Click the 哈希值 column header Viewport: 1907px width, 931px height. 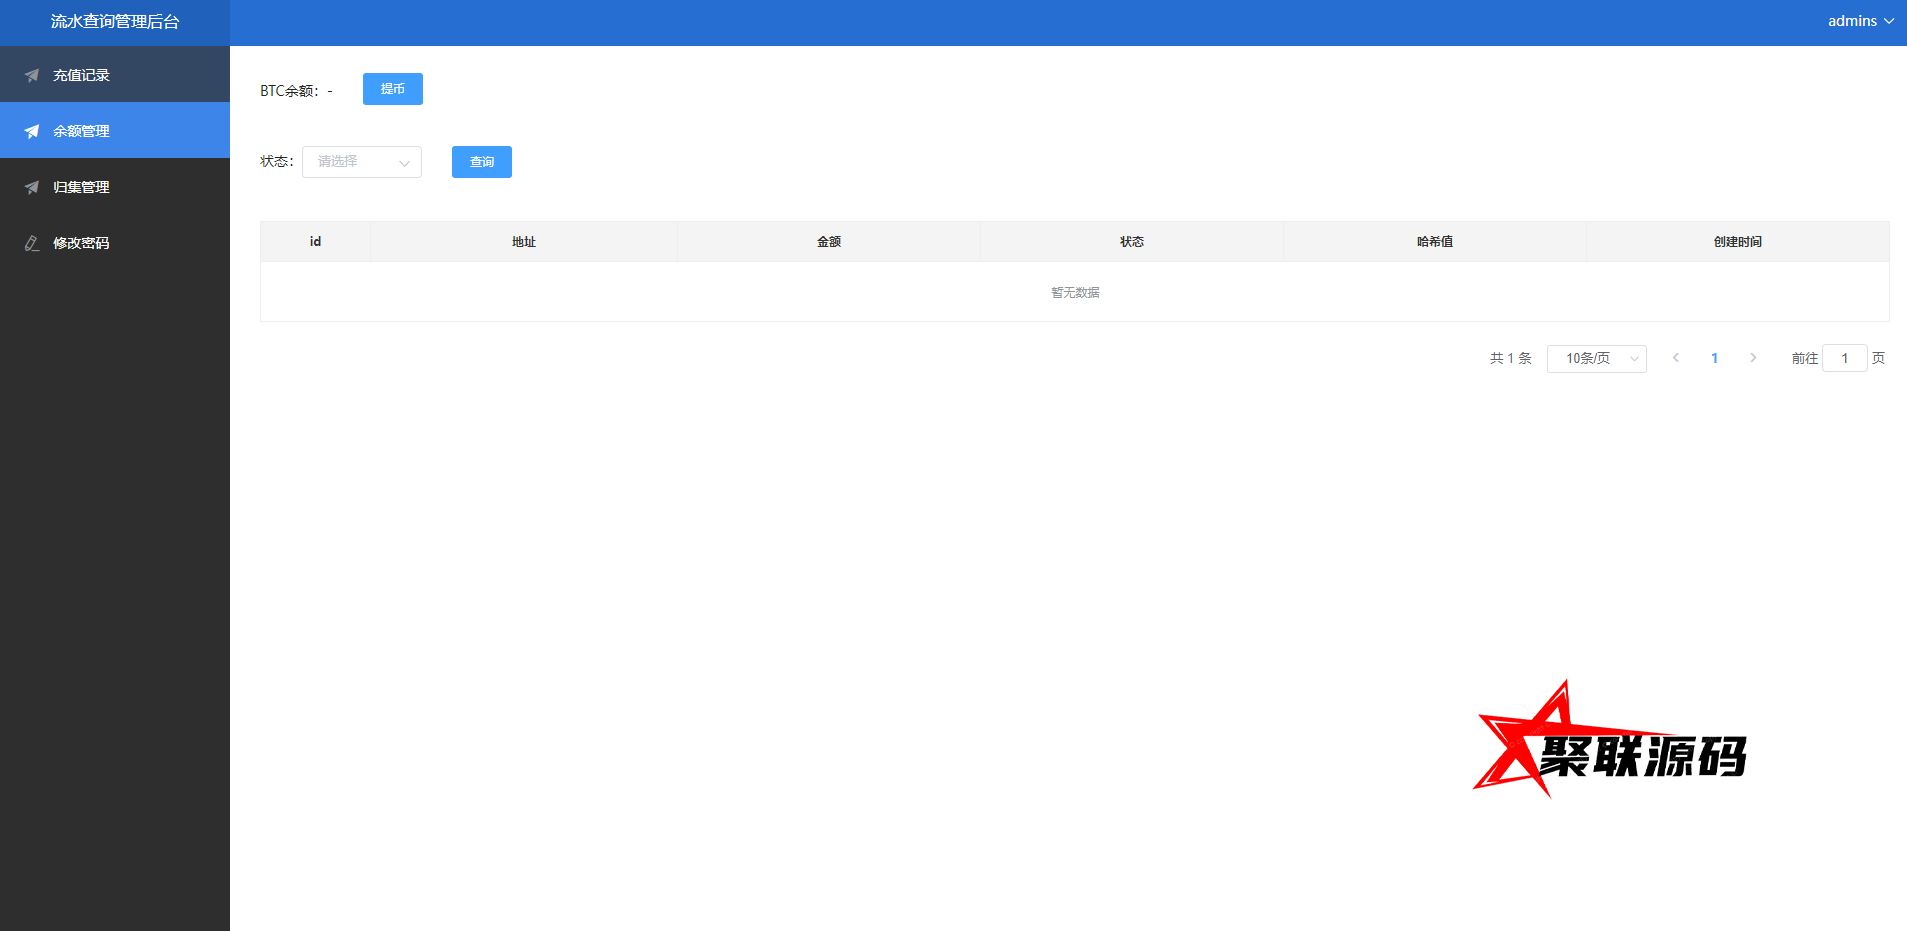point(1435,242)
